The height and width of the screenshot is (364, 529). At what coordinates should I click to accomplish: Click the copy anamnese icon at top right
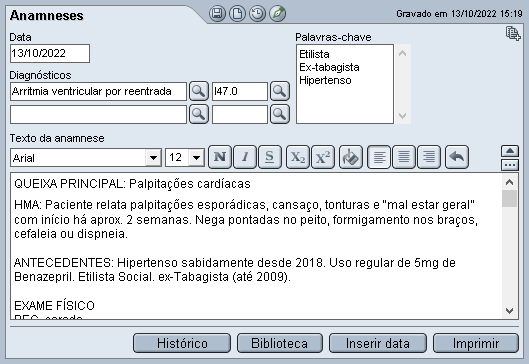[x=513, y=33]
